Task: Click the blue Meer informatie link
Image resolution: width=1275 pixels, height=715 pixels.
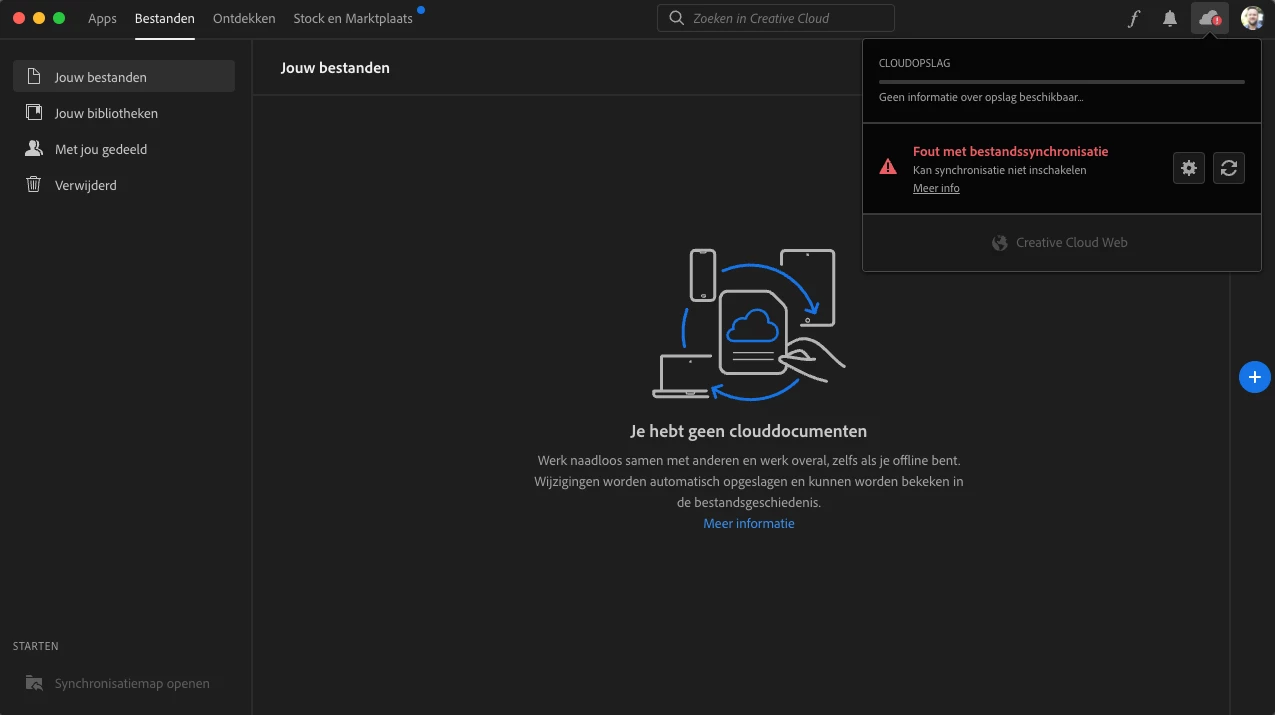Action: pos(749,523)
